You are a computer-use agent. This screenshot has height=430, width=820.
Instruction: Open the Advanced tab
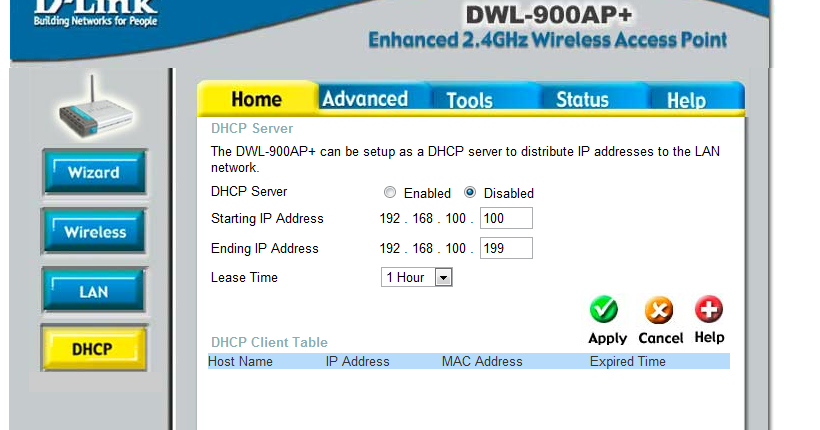point(365,99)
